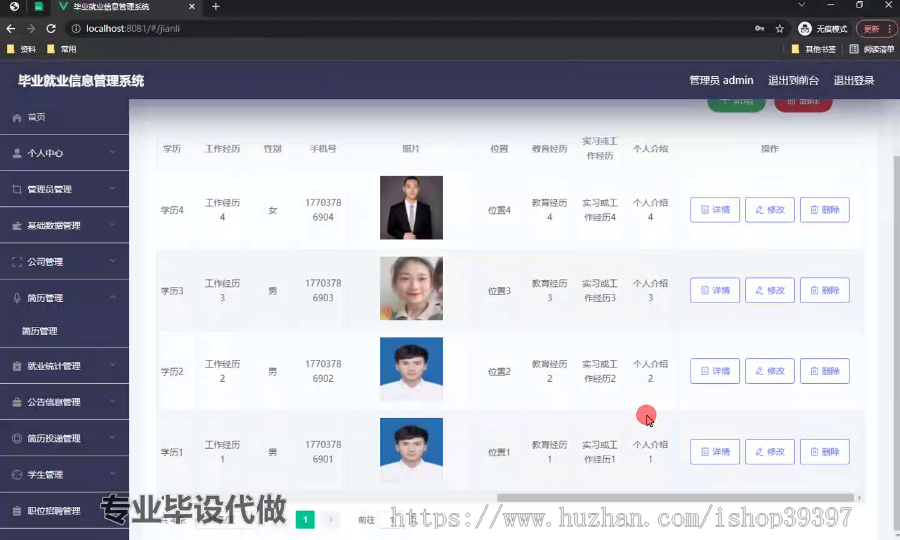Click 删除 for the 学历2 row

point(825,371)
